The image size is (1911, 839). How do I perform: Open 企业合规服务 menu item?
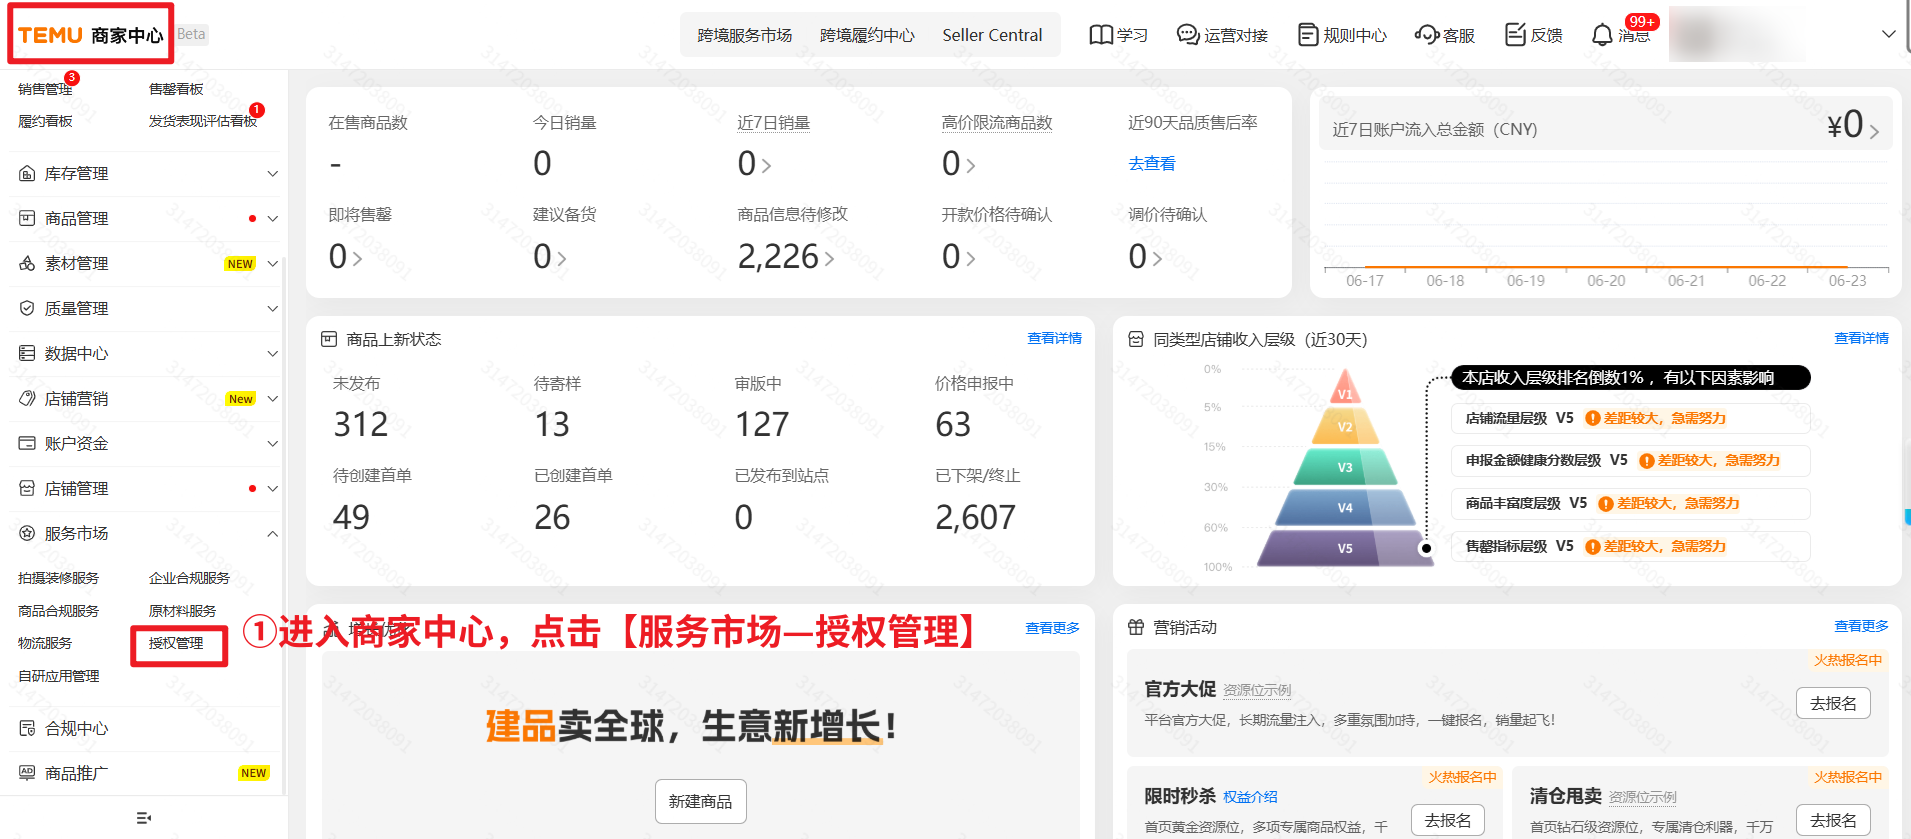click(189, 578)
